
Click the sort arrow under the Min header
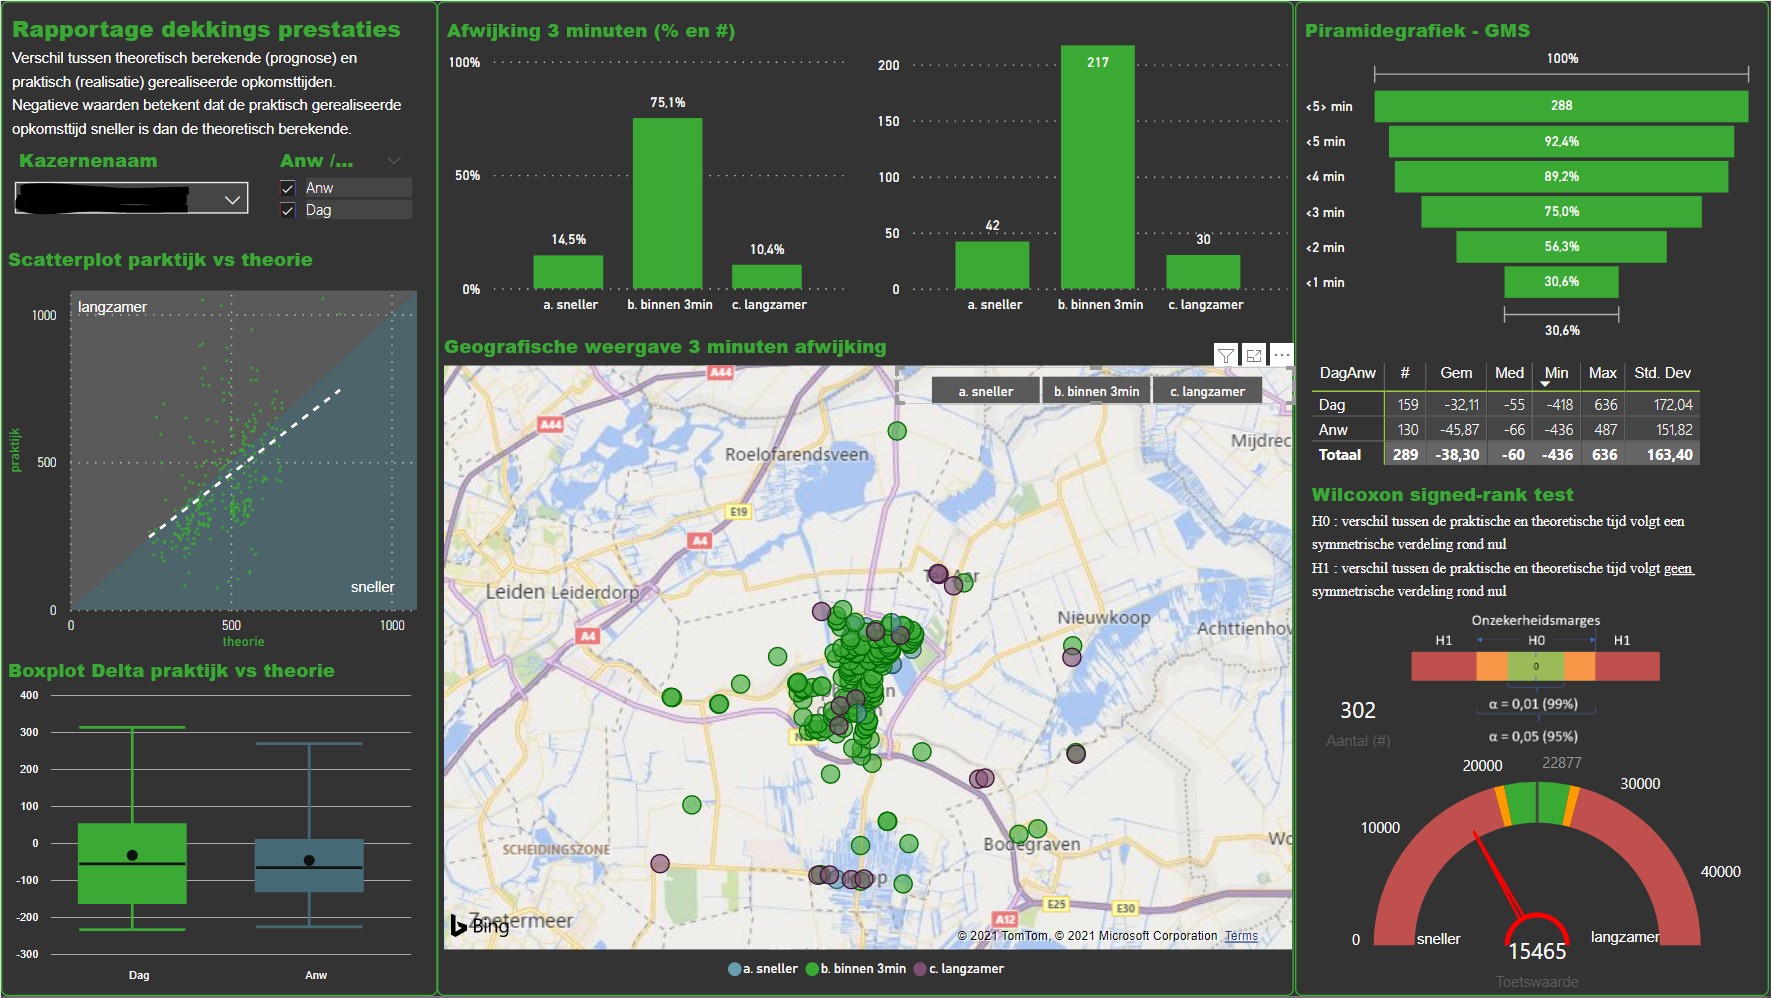[x=1545, y=384]
